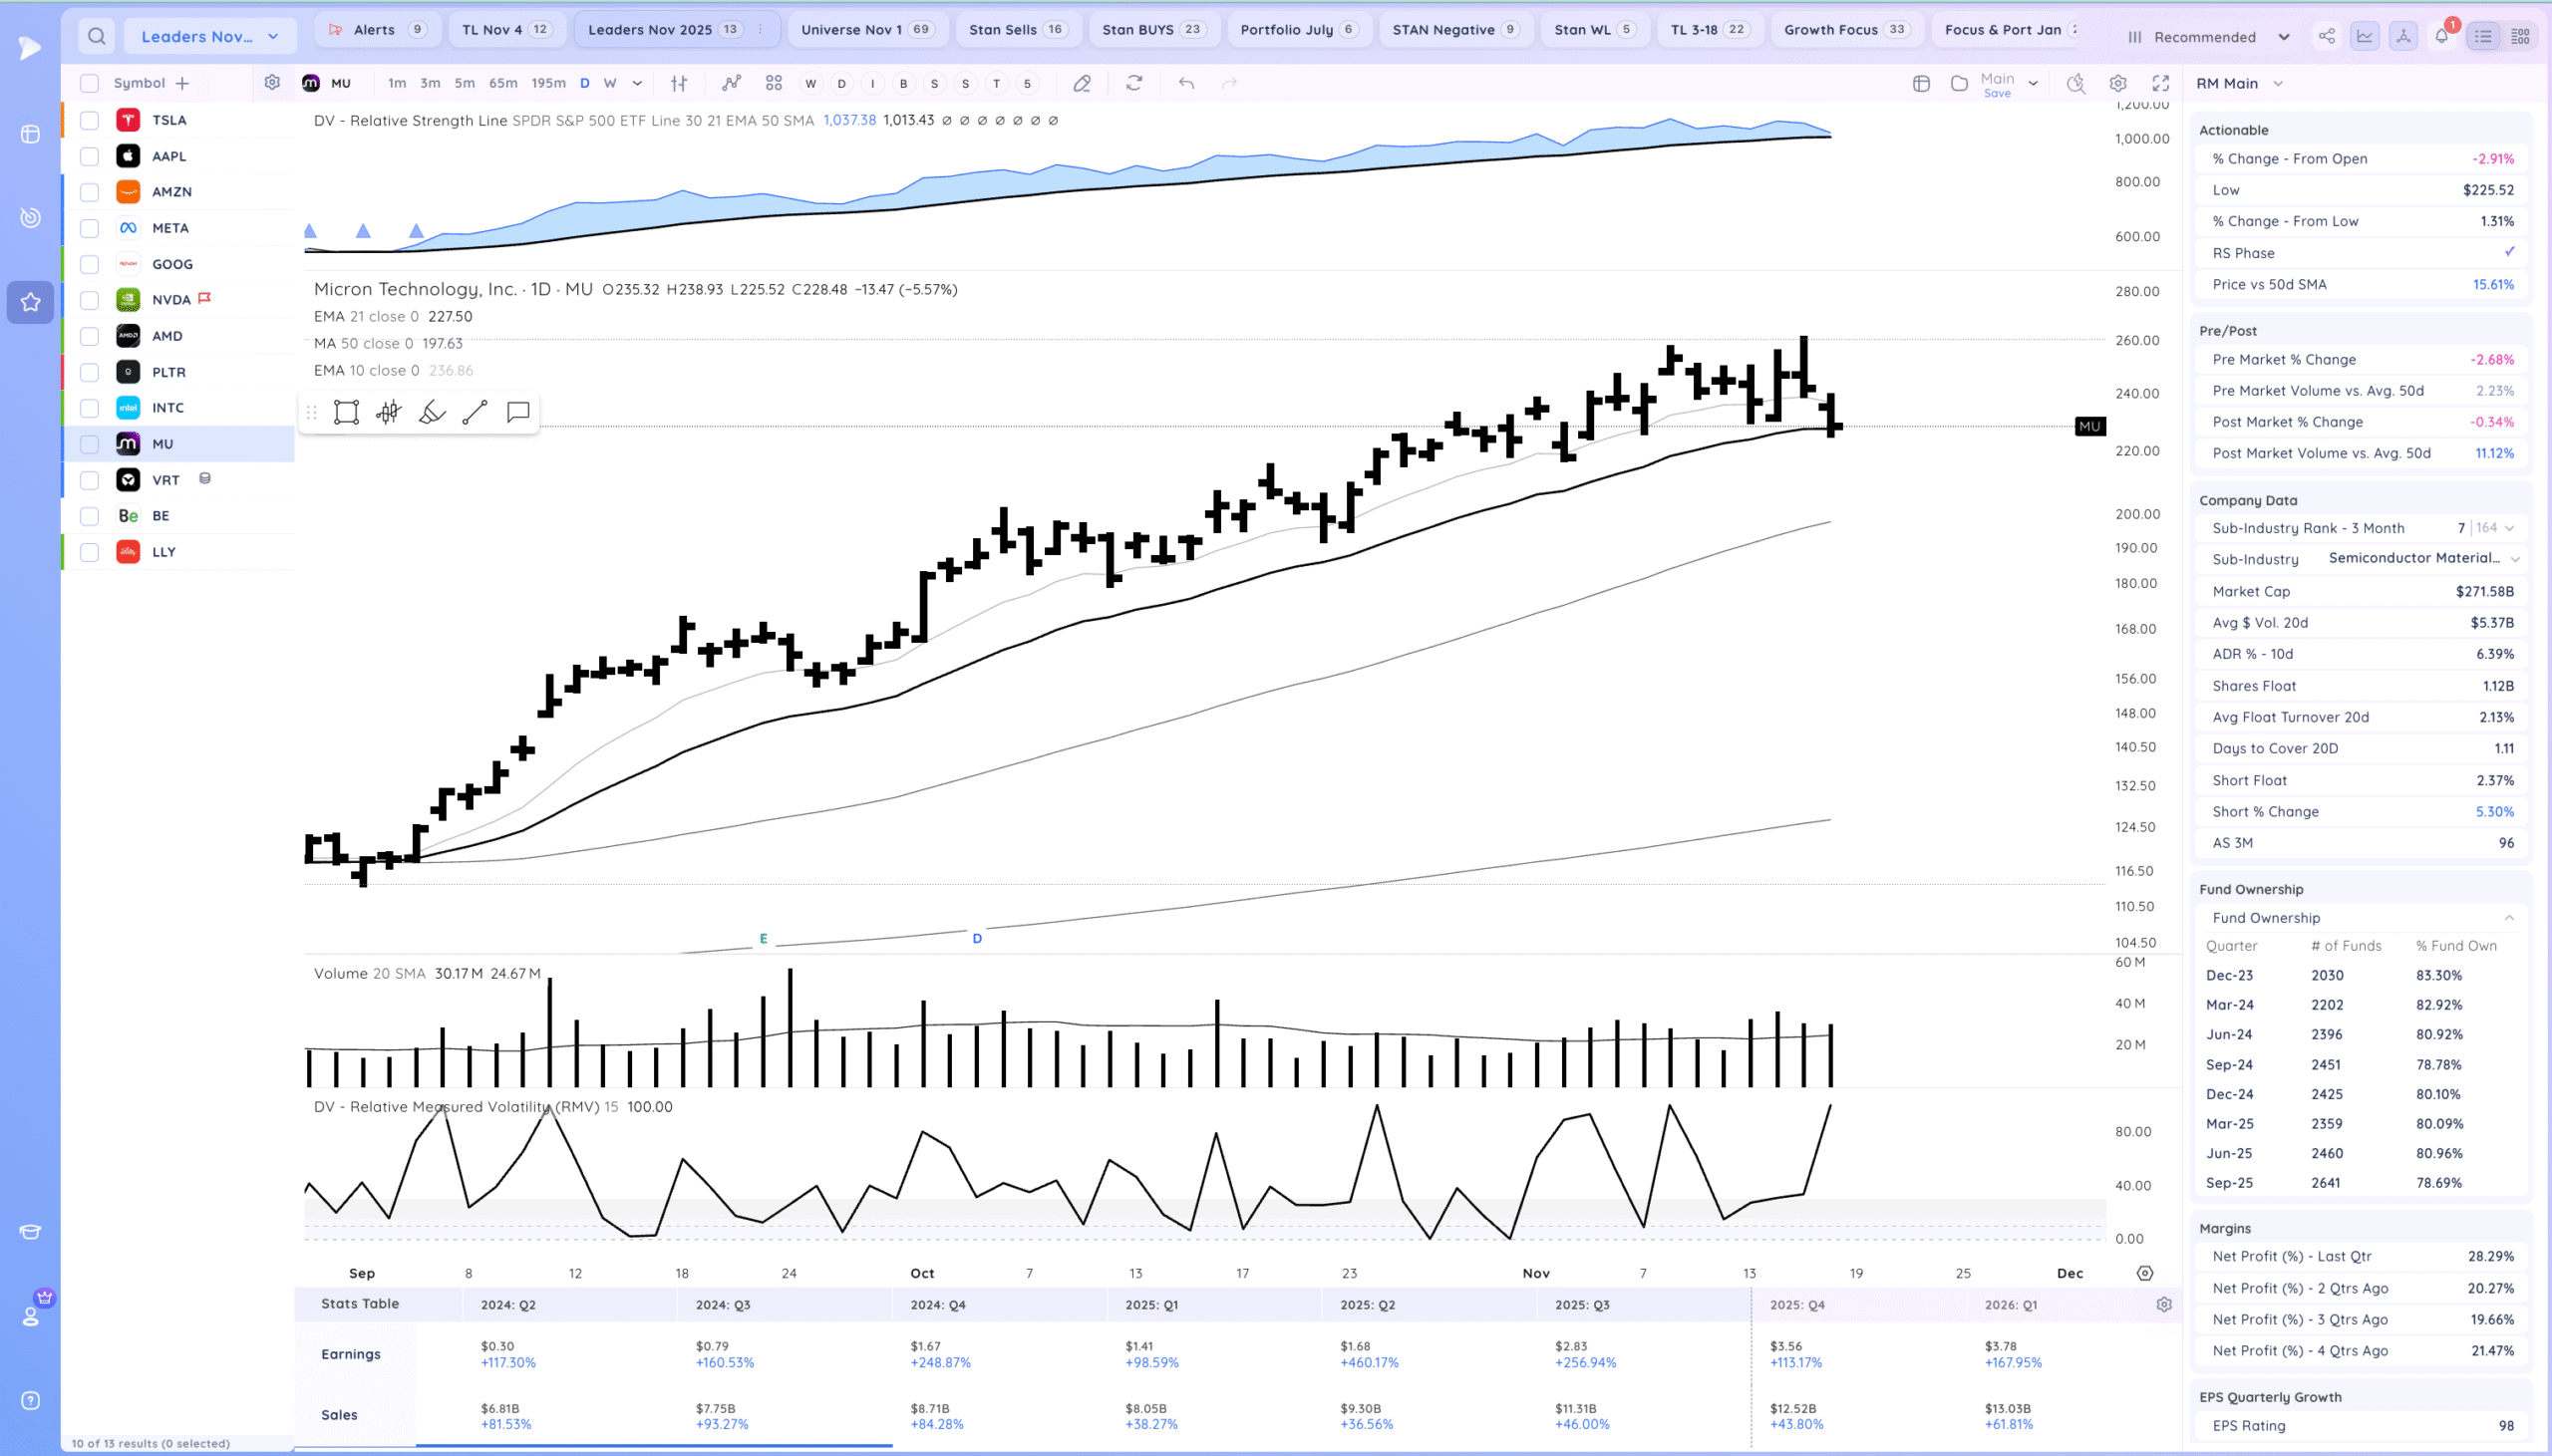Toggle the select-all Symbol checkbox

coord(90,83)
